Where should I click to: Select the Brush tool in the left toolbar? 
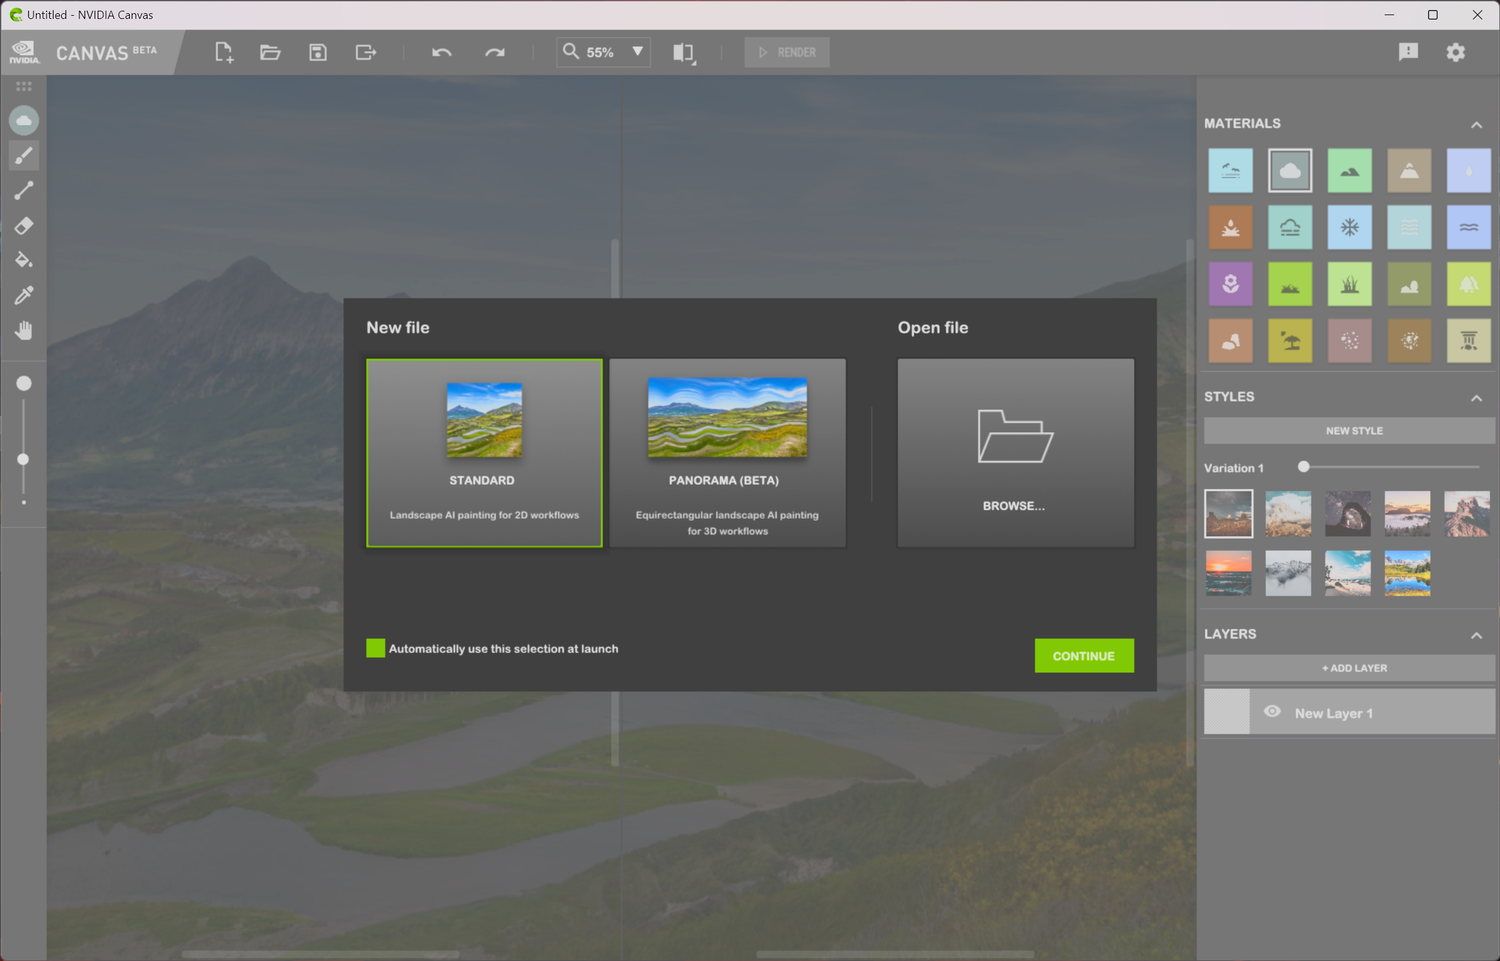(24, 156)
